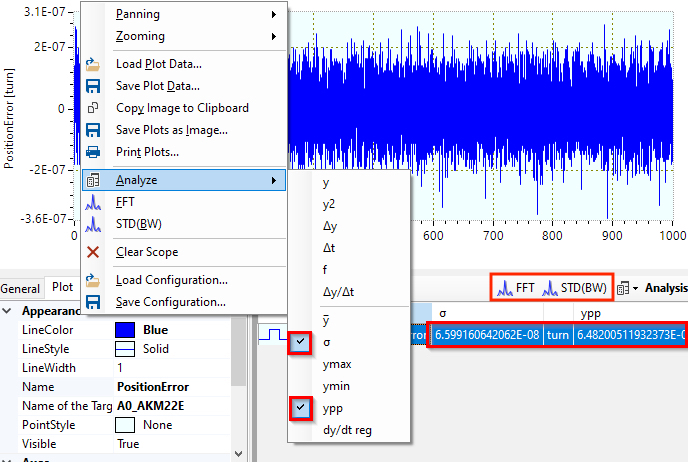Click the Save Configuration disk icon
Image resolution: width=688 pixels, height=462 pixels.
coord(93,302)
